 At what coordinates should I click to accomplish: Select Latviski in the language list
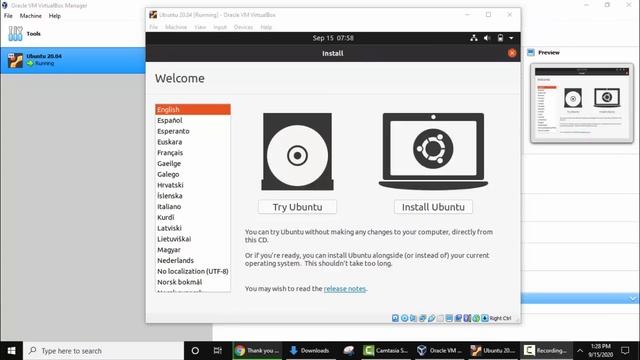coord(193,228)
